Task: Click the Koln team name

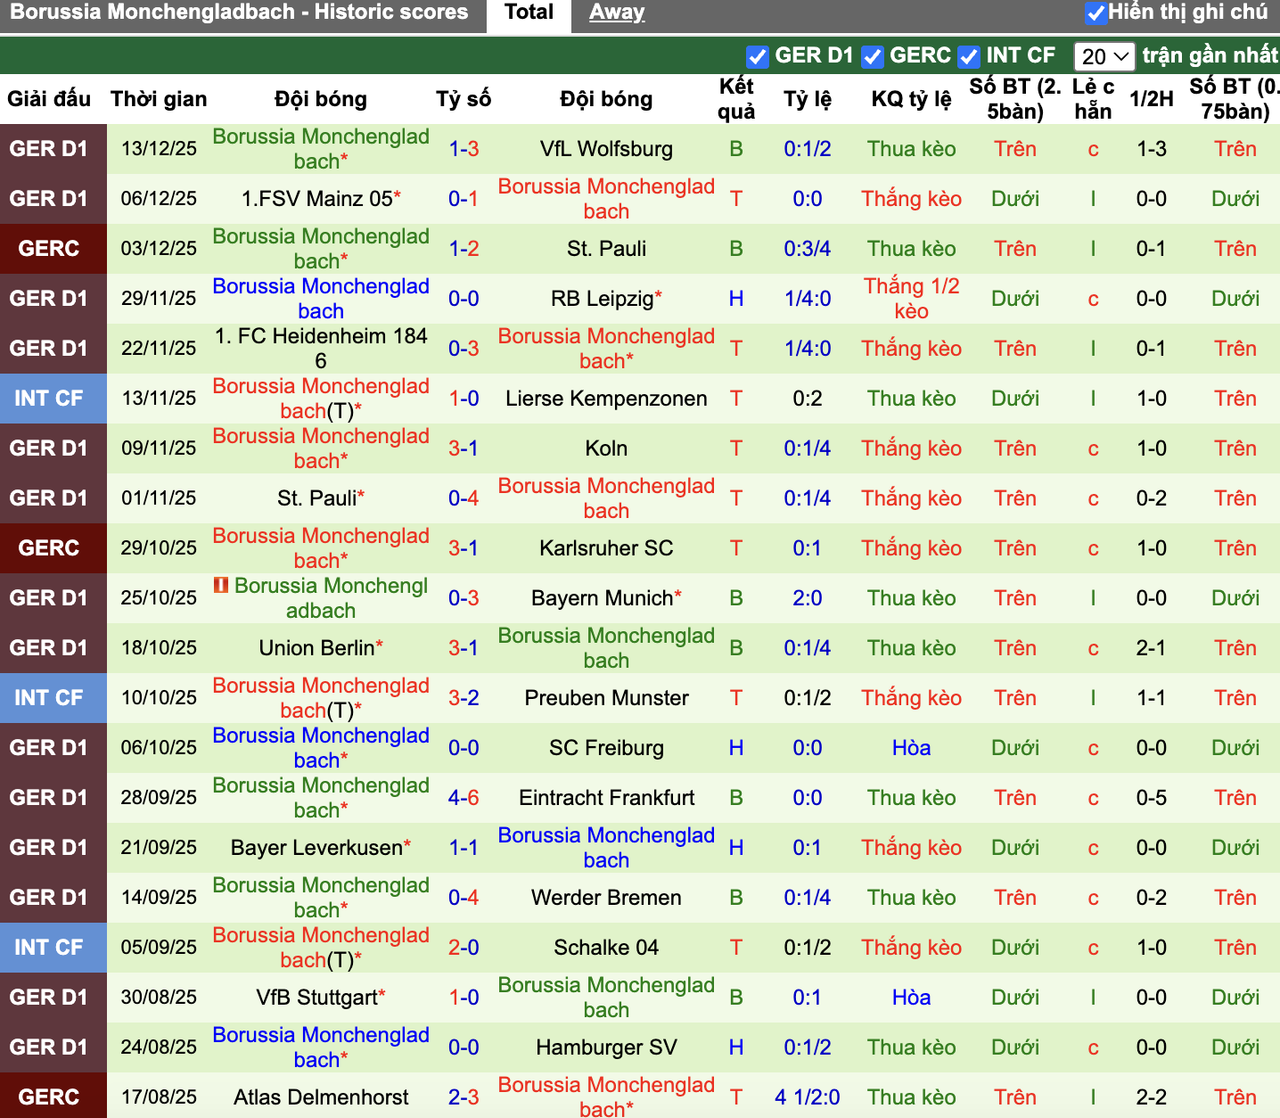Action: 606,449
